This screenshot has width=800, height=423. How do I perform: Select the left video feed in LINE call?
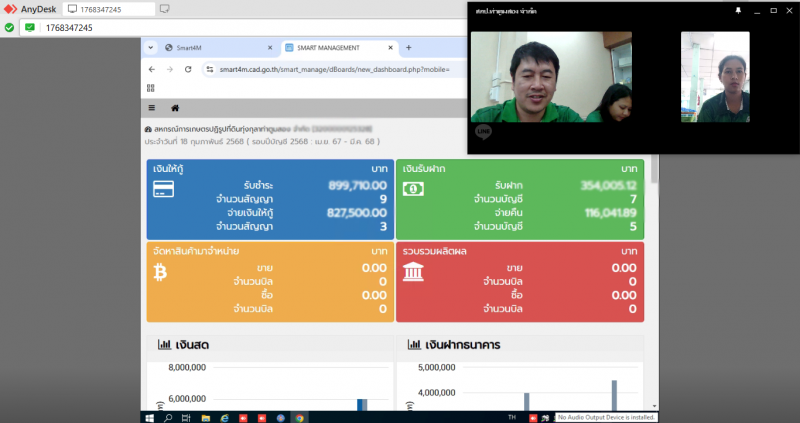click(551, 77)
